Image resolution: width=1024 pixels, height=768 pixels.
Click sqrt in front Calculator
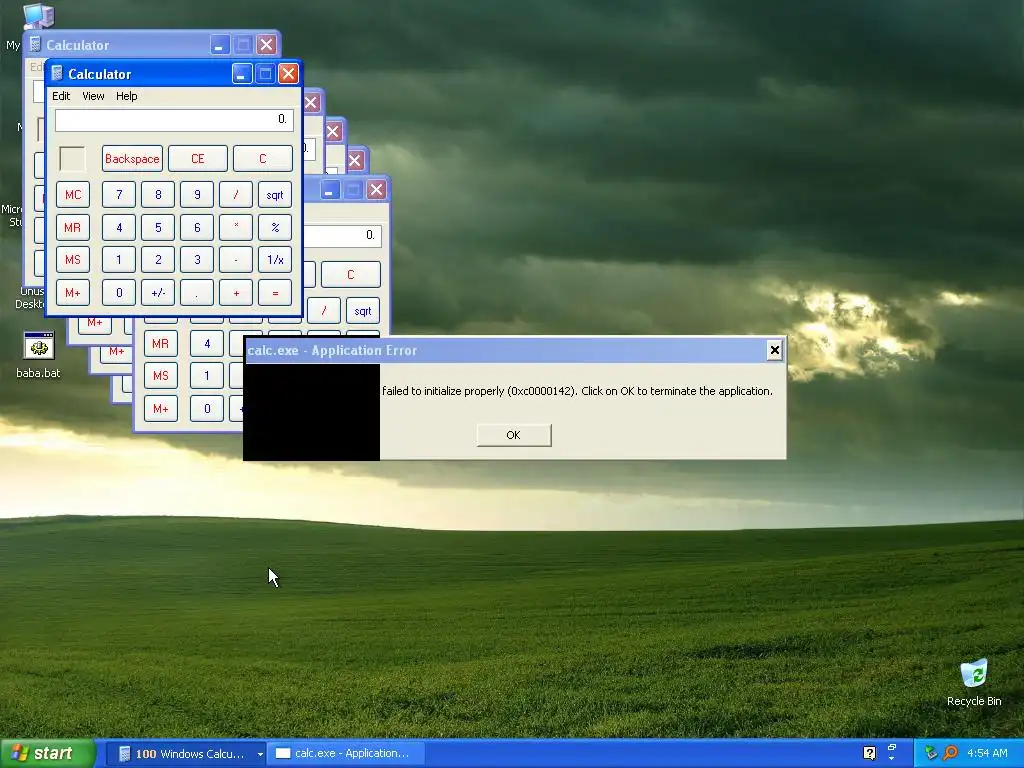point(275,195)
